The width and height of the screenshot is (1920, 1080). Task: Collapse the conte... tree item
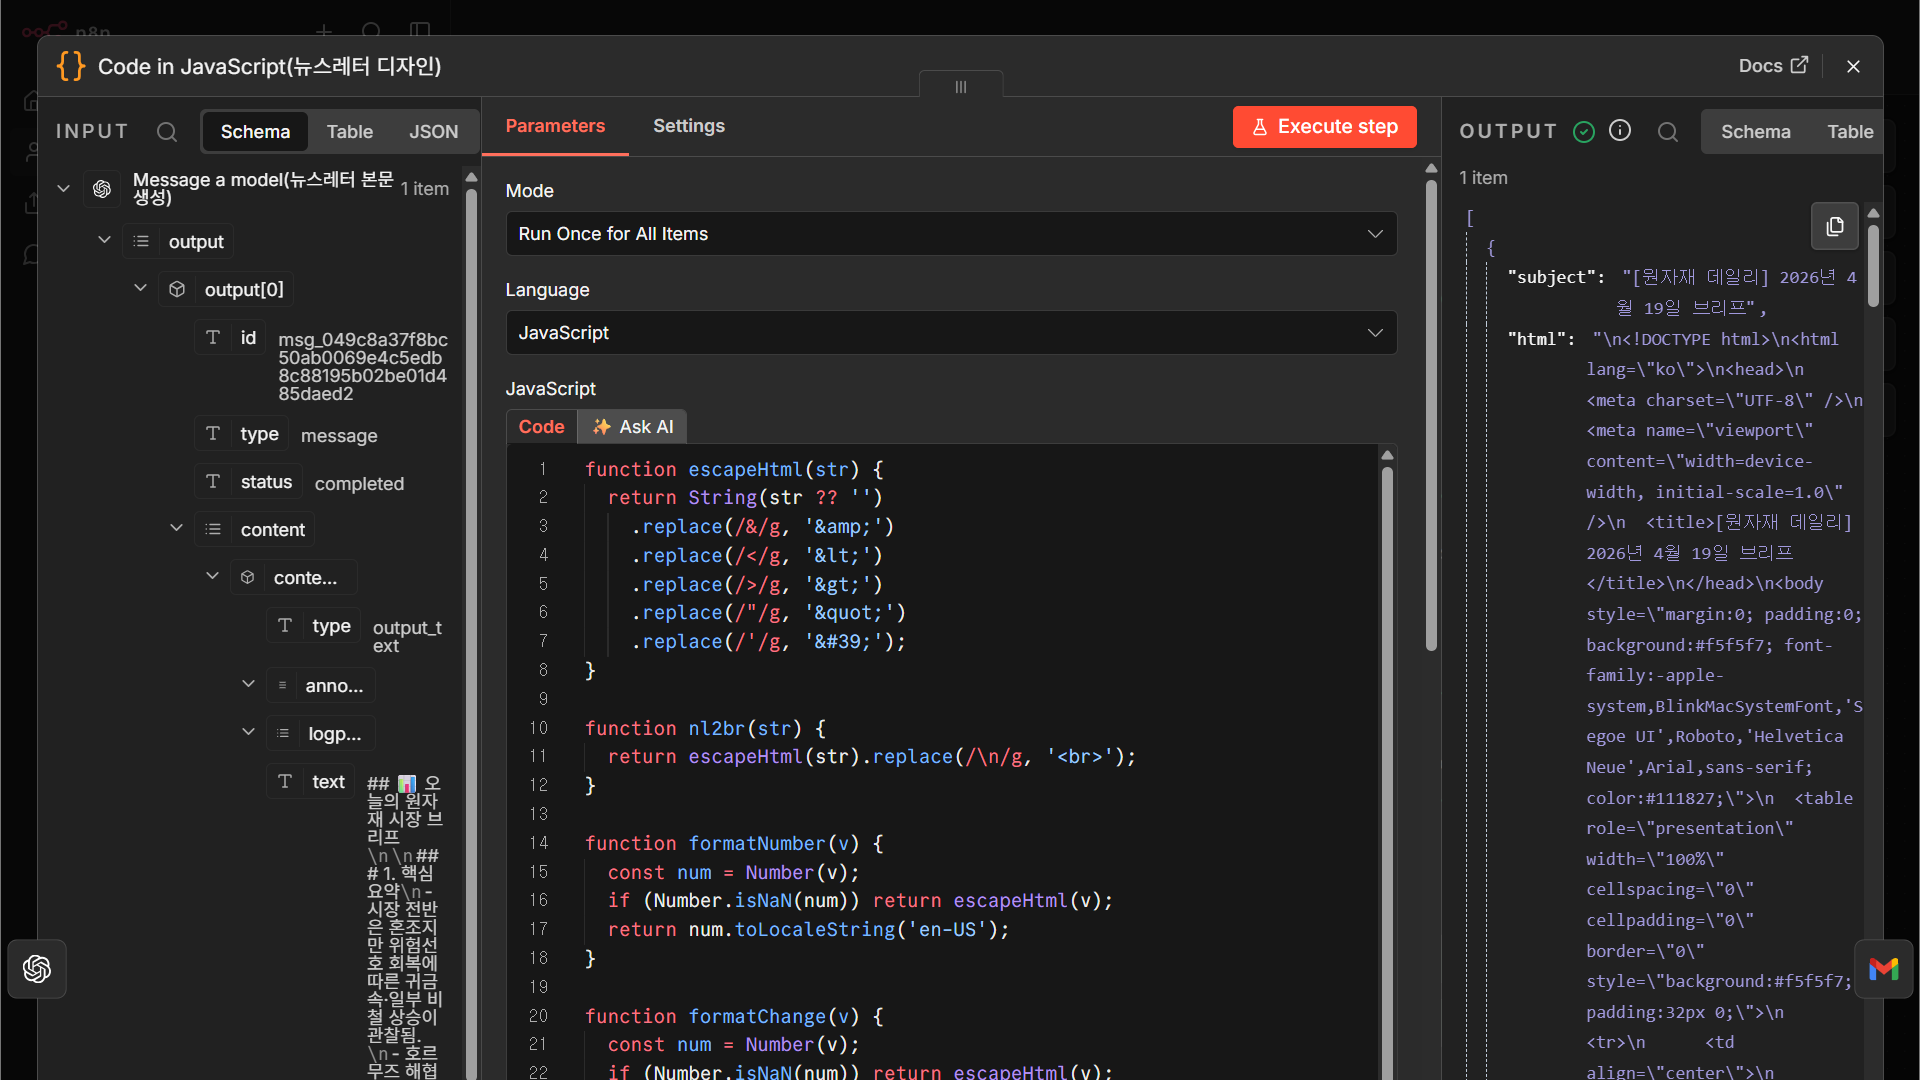click(x=212, y=576)
